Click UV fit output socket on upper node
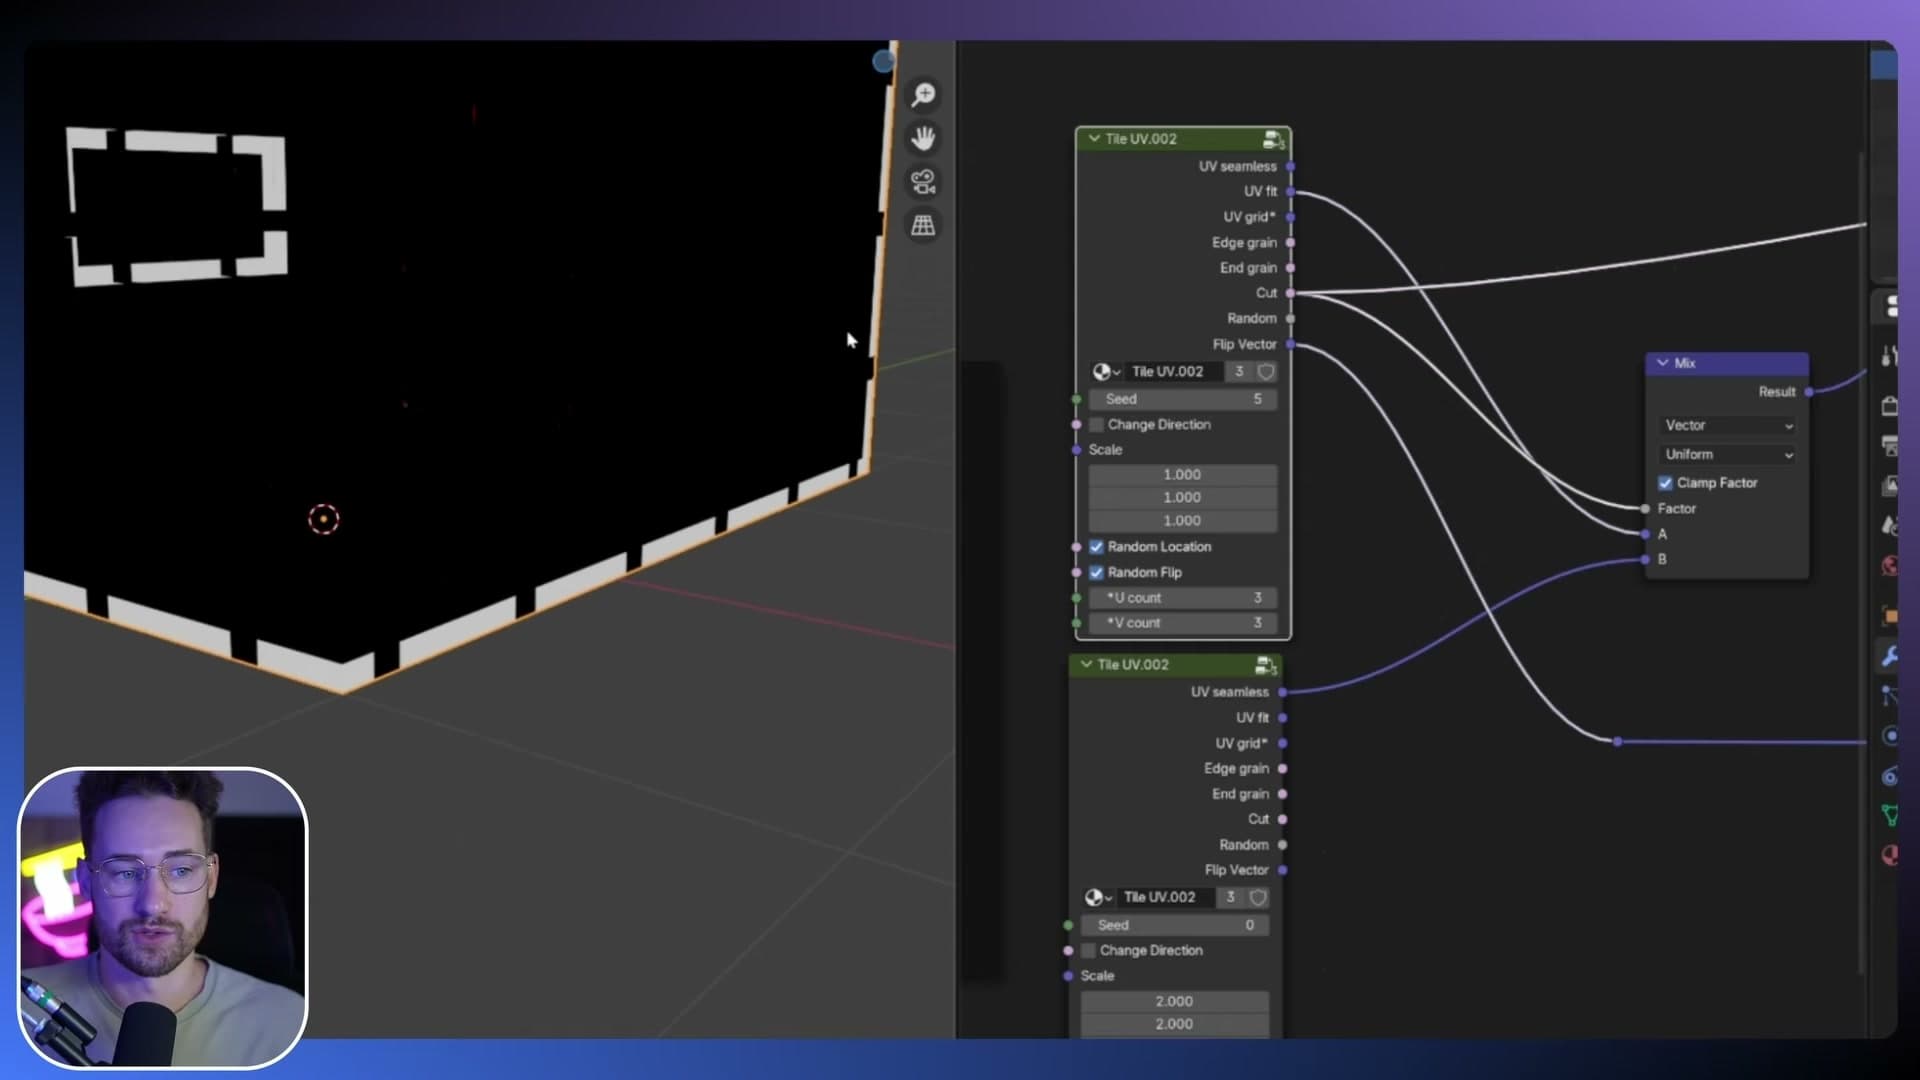Screen dimensions: 1920x1080 [x=1291, y=192]
